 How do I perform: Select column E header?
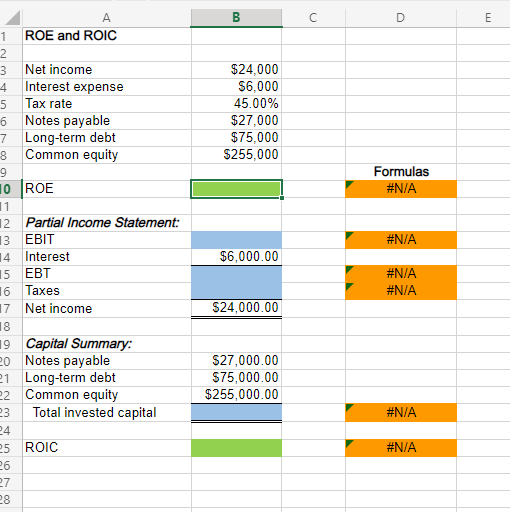488,18
